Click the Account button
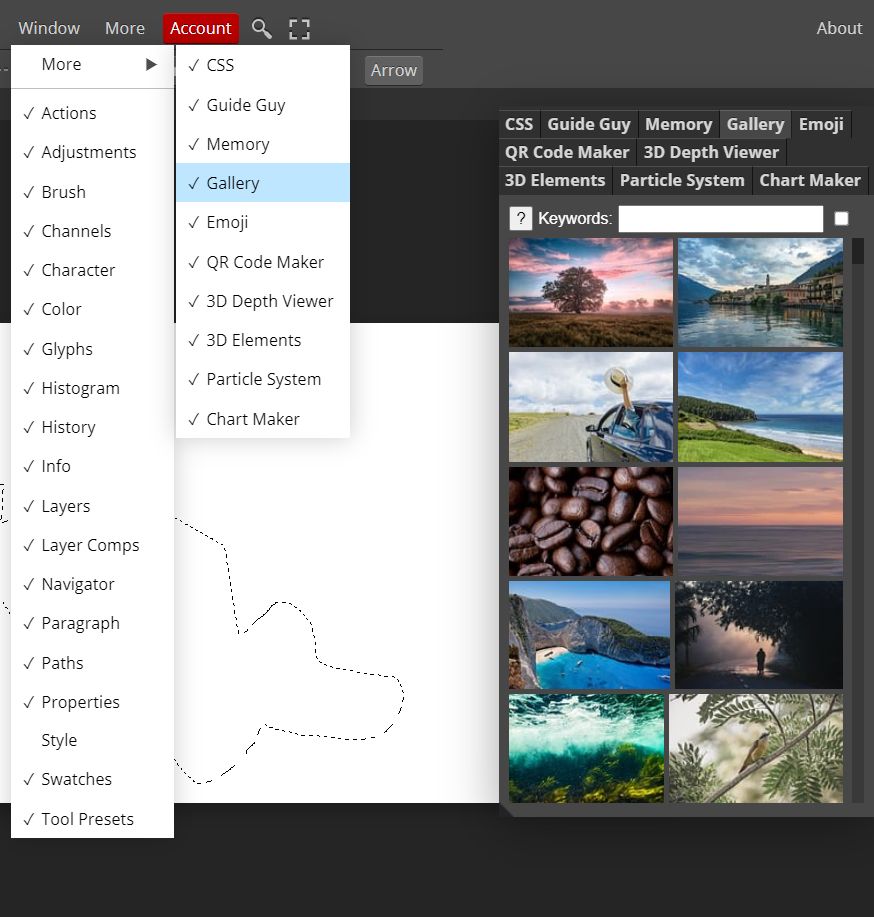874x917 pixels. point(201,29)
